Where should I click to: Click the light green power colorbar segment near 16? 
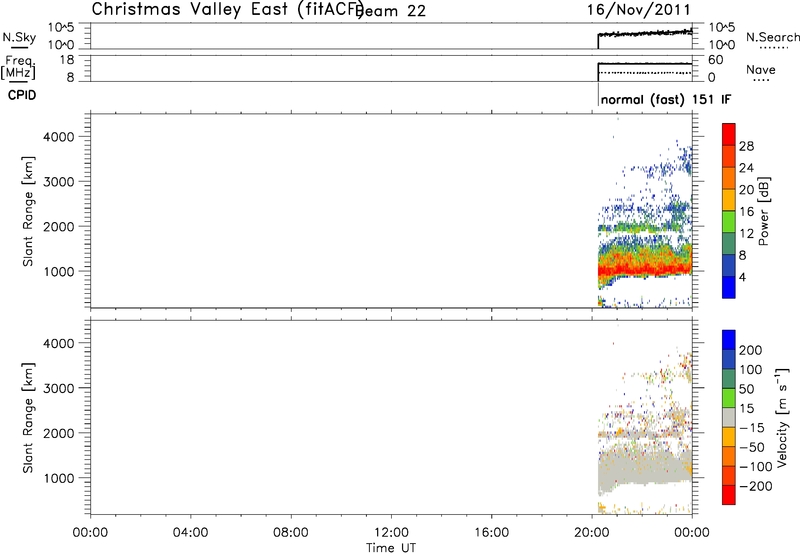pyautogui.click(x=729, y=222)
